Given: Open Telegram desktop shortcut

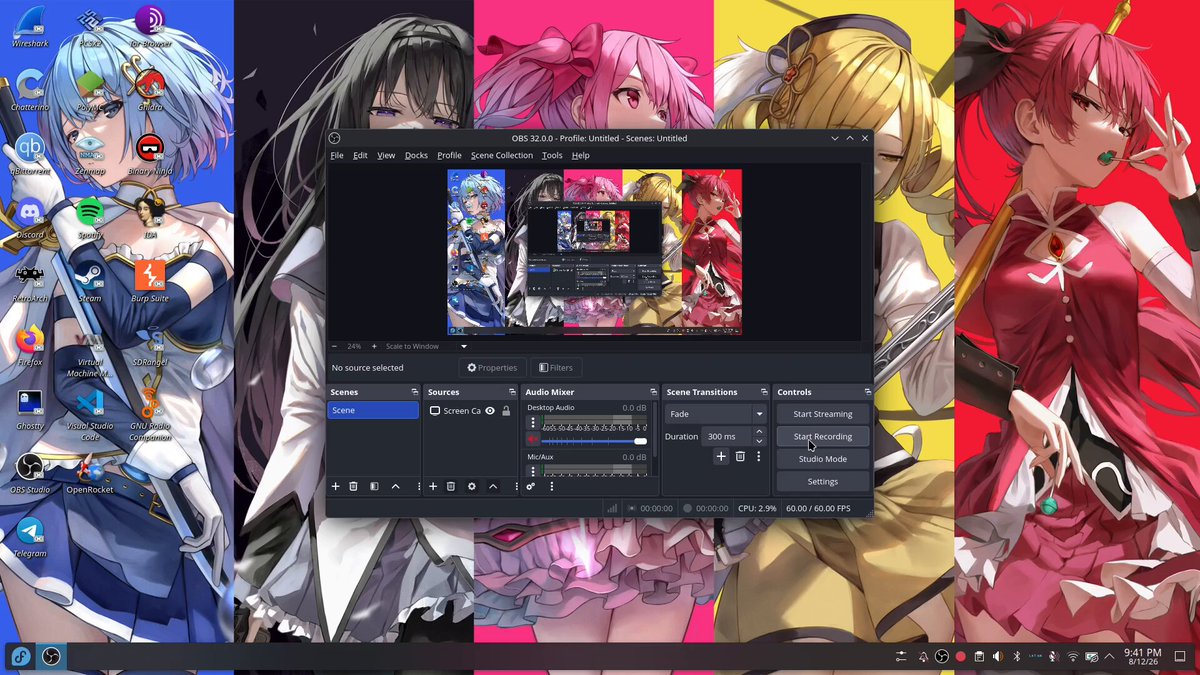Looking at the screenshot, I should (30, 537).
